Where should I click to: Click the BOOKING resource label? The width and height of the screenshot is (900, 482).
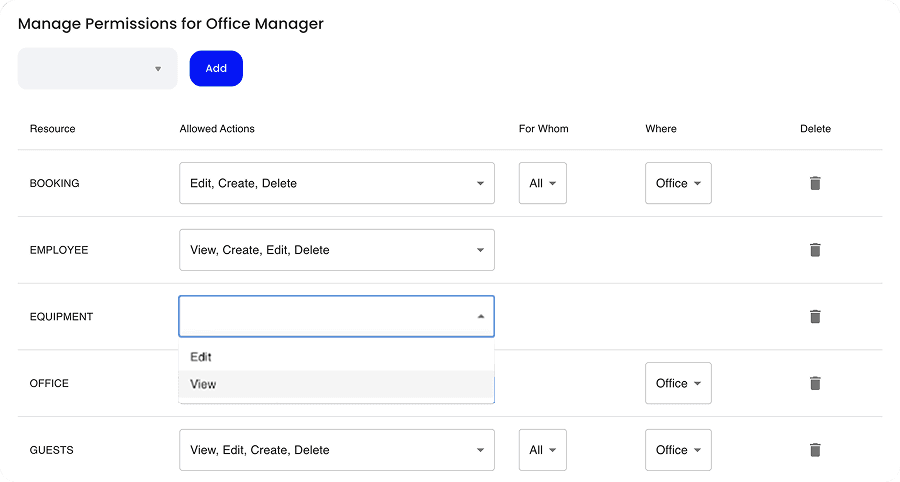55,183
